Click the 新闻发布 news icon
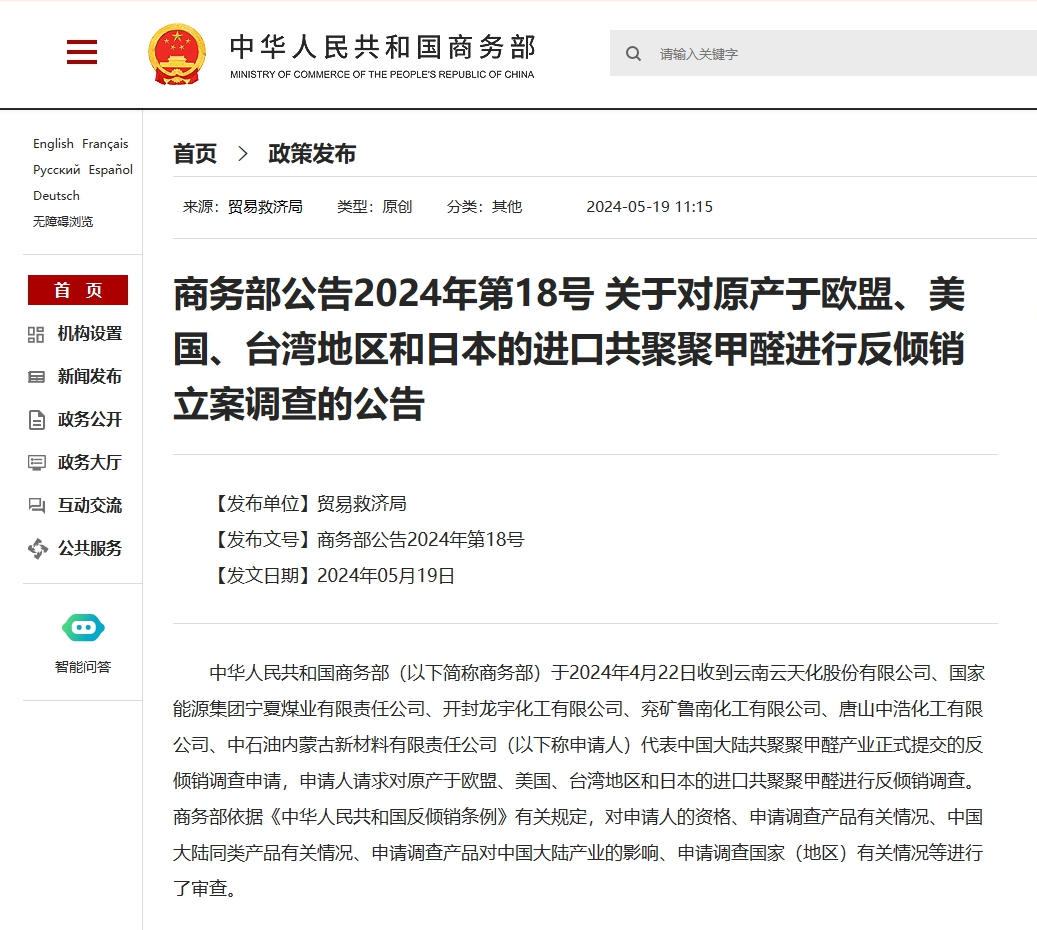The image size is (1037, 930). (36, 377)
